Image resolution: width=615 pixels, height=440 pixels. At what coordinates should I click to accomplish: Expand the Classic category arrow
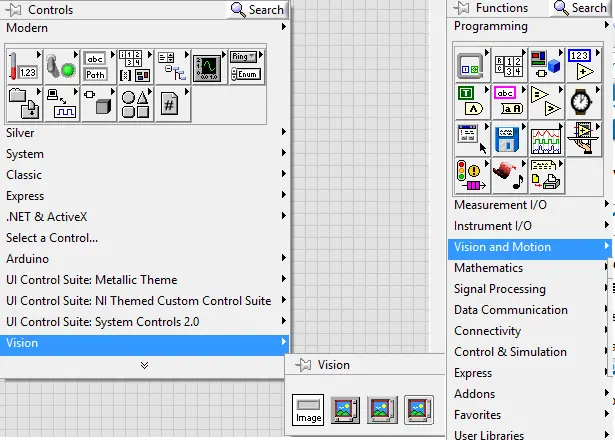click(x=283, y=174)
